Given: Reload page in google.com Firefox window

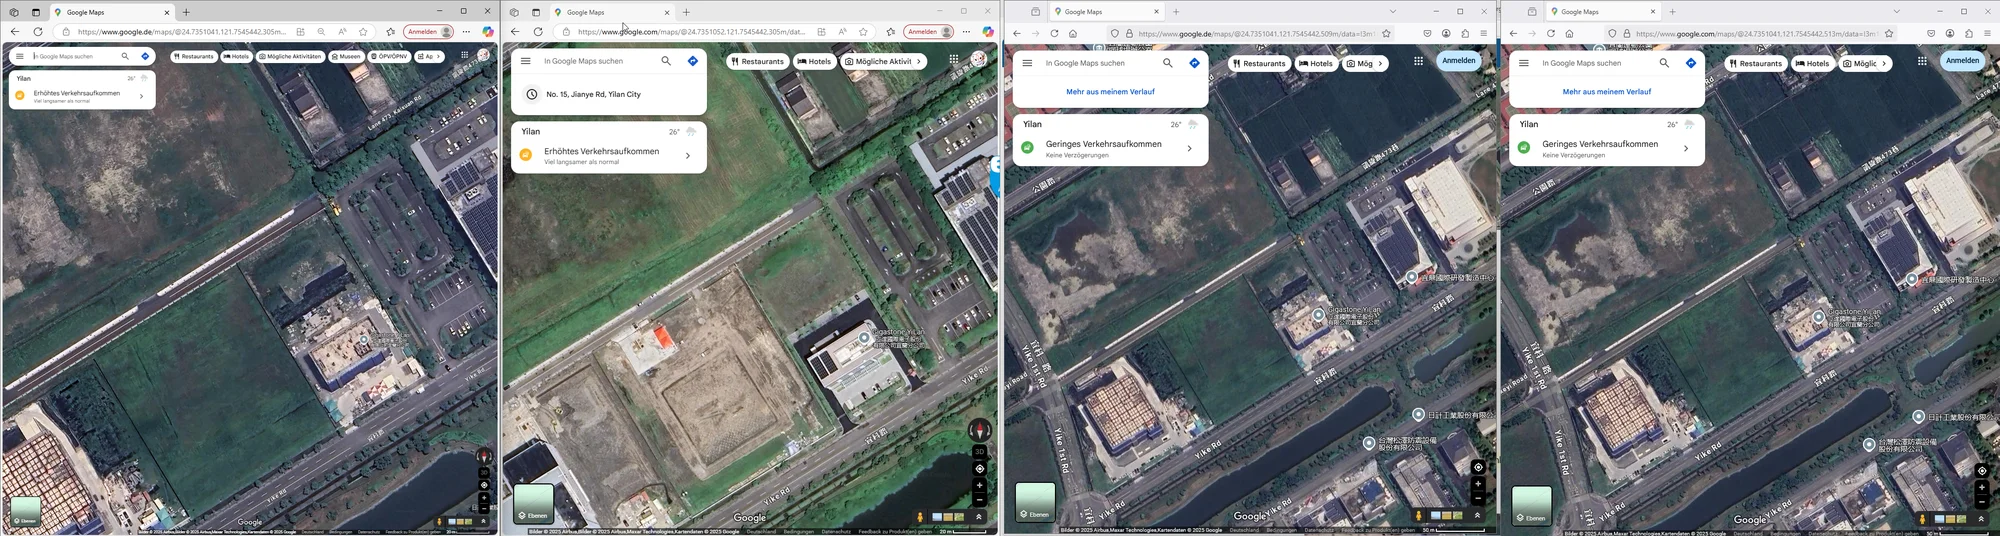Looking at the screenshot, I should [1551, 33].
